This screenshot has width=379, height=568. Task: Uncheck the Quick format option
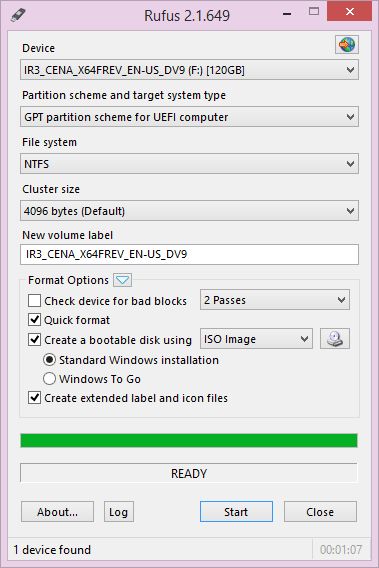pyautogui.click(x=34, y=320)
